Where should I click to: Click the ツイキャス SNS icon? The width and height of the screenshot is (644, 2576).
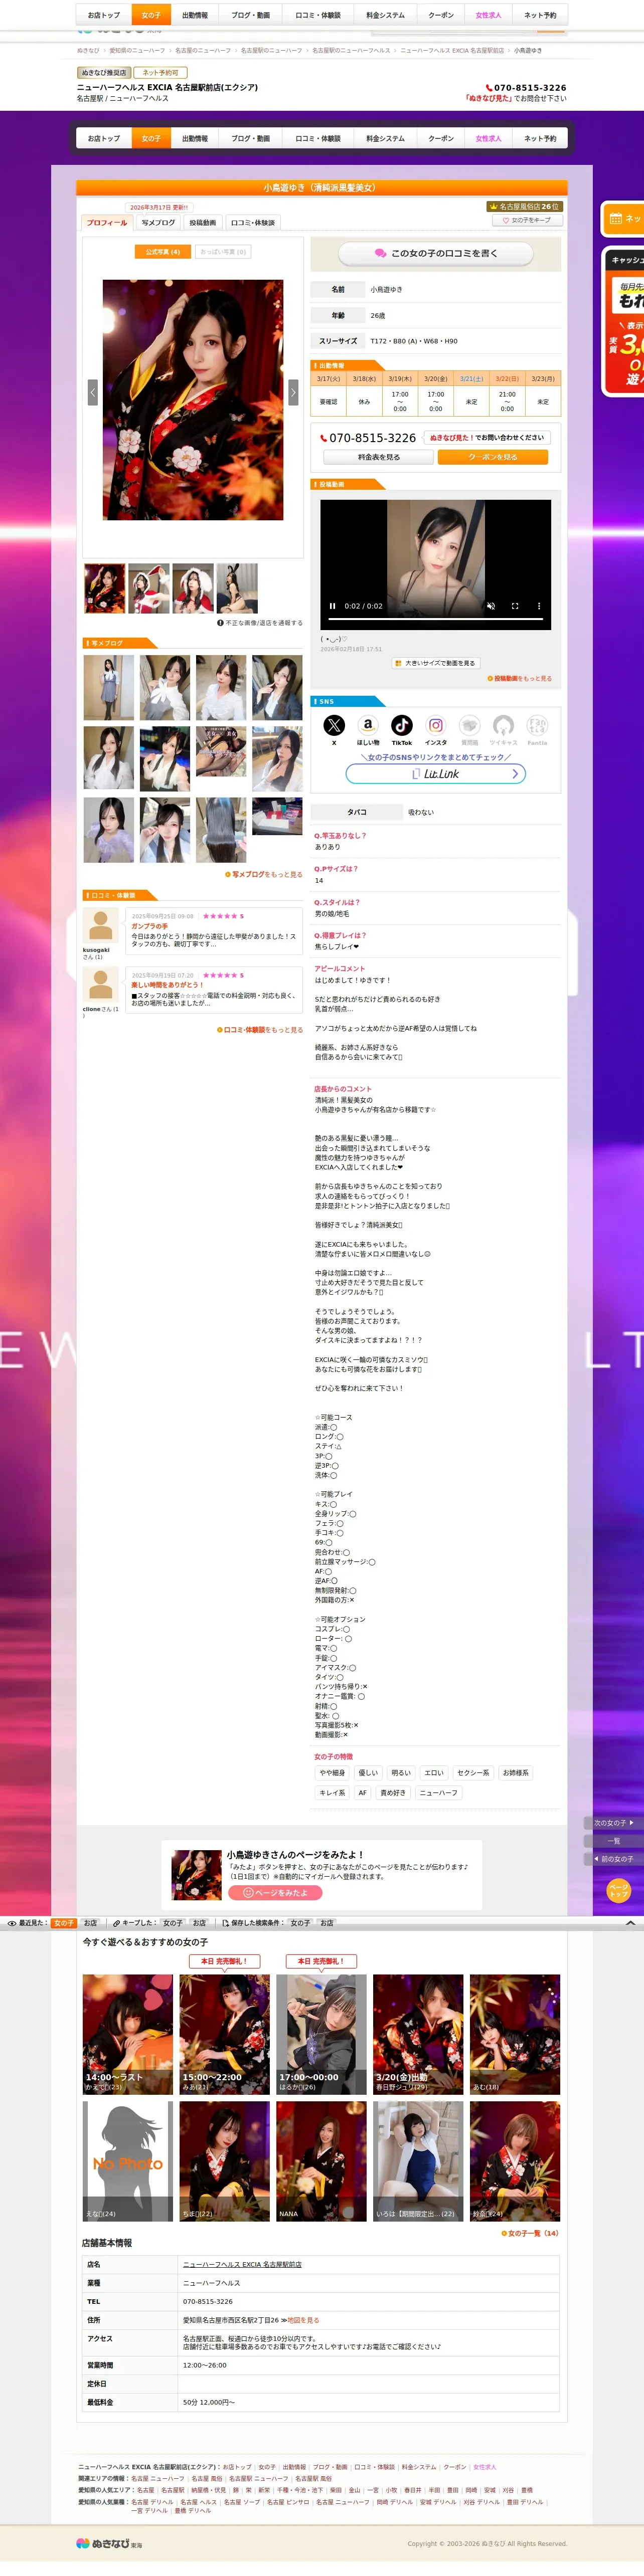click(x=504, y=726)
